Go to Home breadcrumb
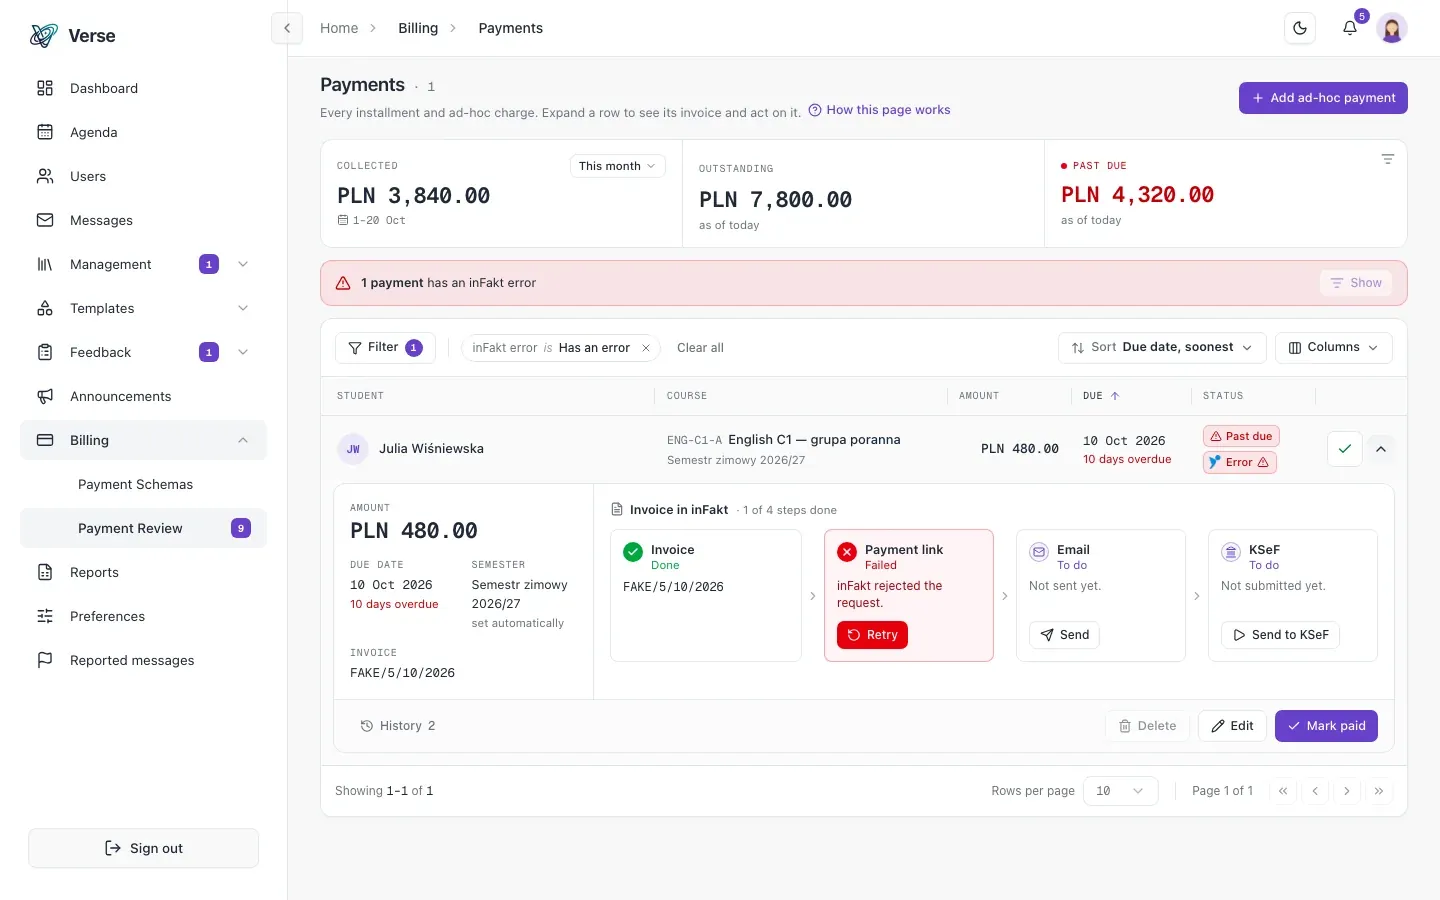 [x=339, y=28]
